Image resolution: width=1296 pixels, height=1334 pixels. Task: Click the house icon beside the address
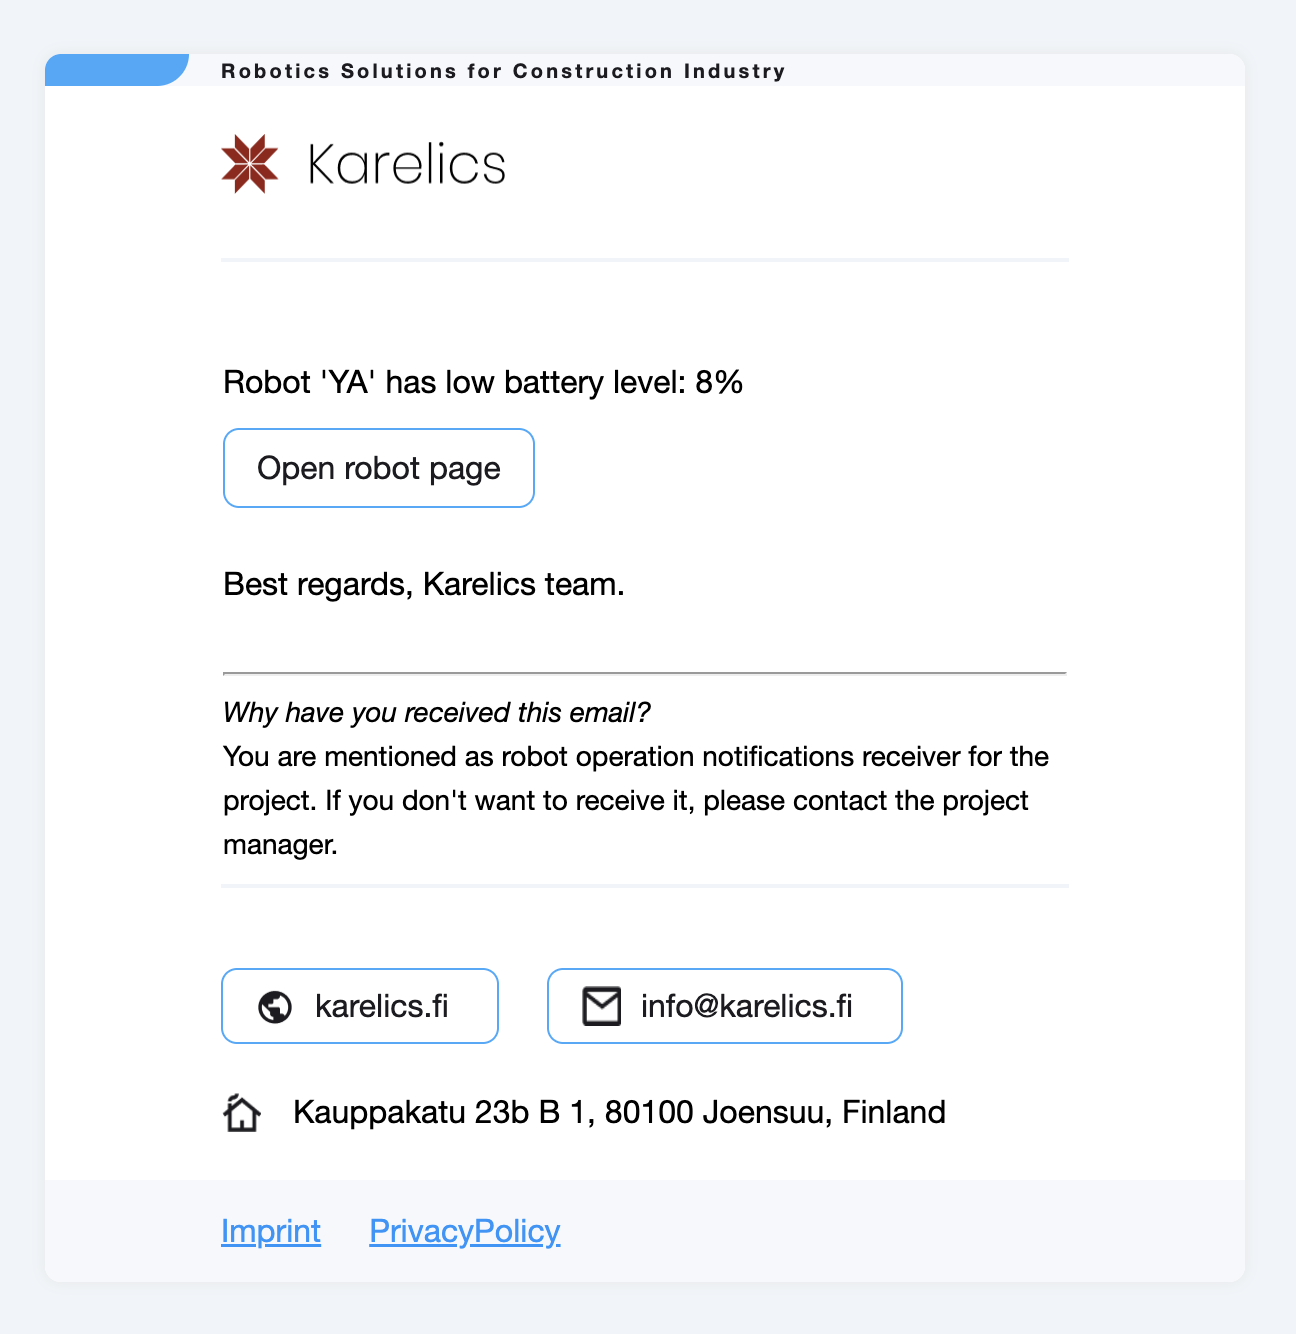(x=242, y=1113)
